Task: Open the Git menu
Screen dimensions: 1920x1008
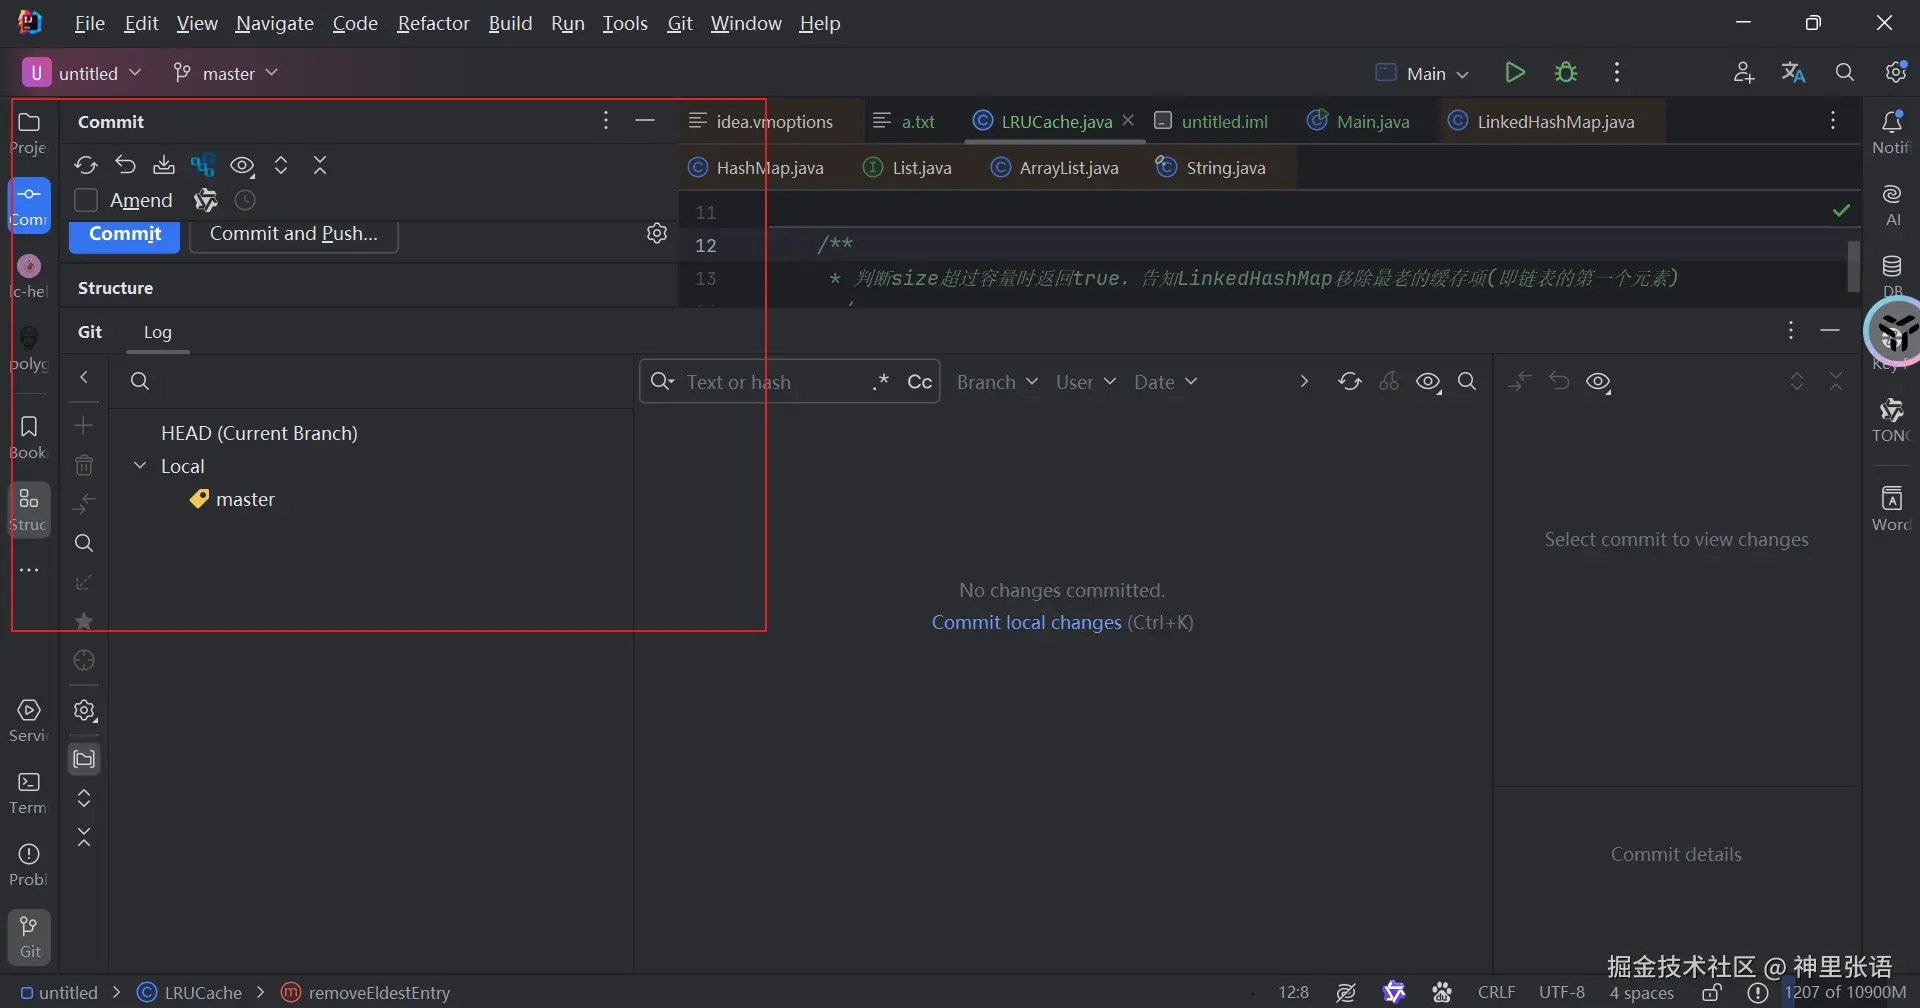Action: point(680,23)
